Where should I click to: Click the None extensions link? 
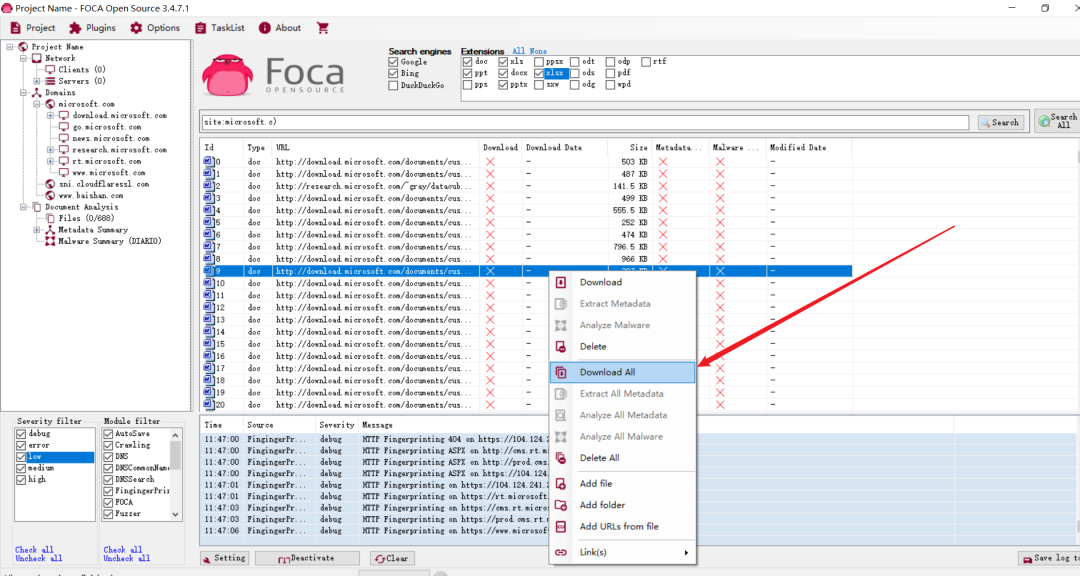pos(538,51)
